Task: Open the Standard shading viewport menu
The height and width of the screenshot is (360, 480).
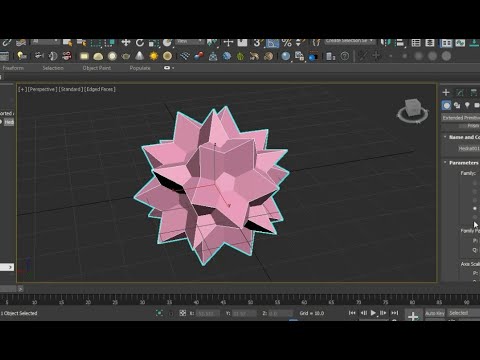Action: point(71,89)
